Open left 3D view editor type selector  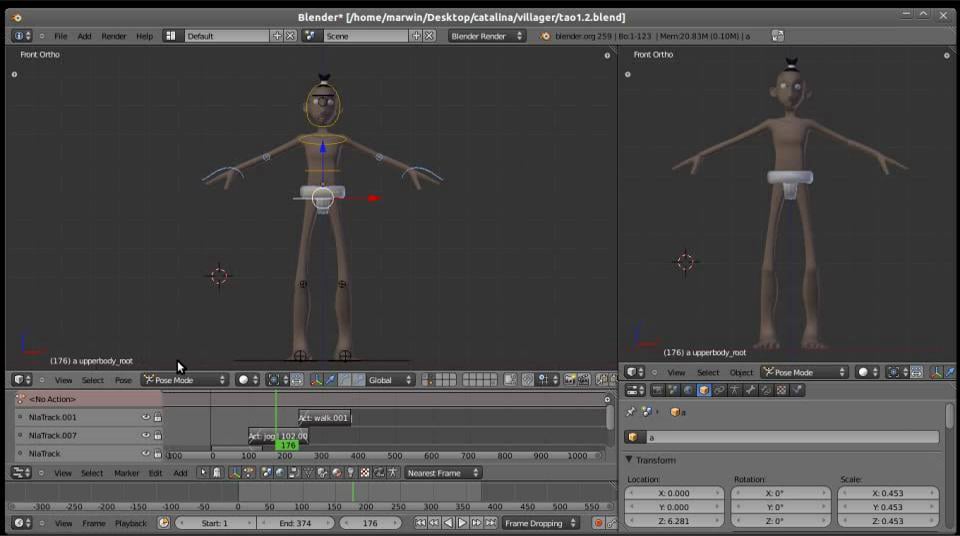coord(21,380)
